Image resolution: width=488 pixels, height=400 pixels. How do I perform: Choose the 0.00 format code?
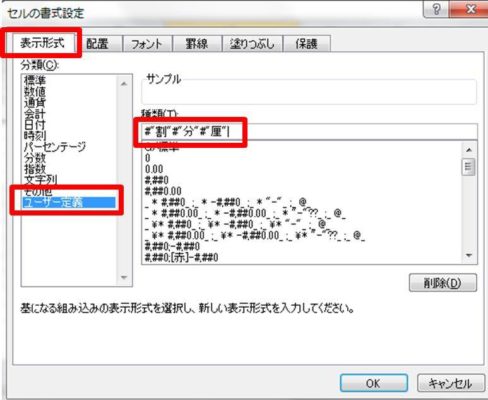[154, 169]
